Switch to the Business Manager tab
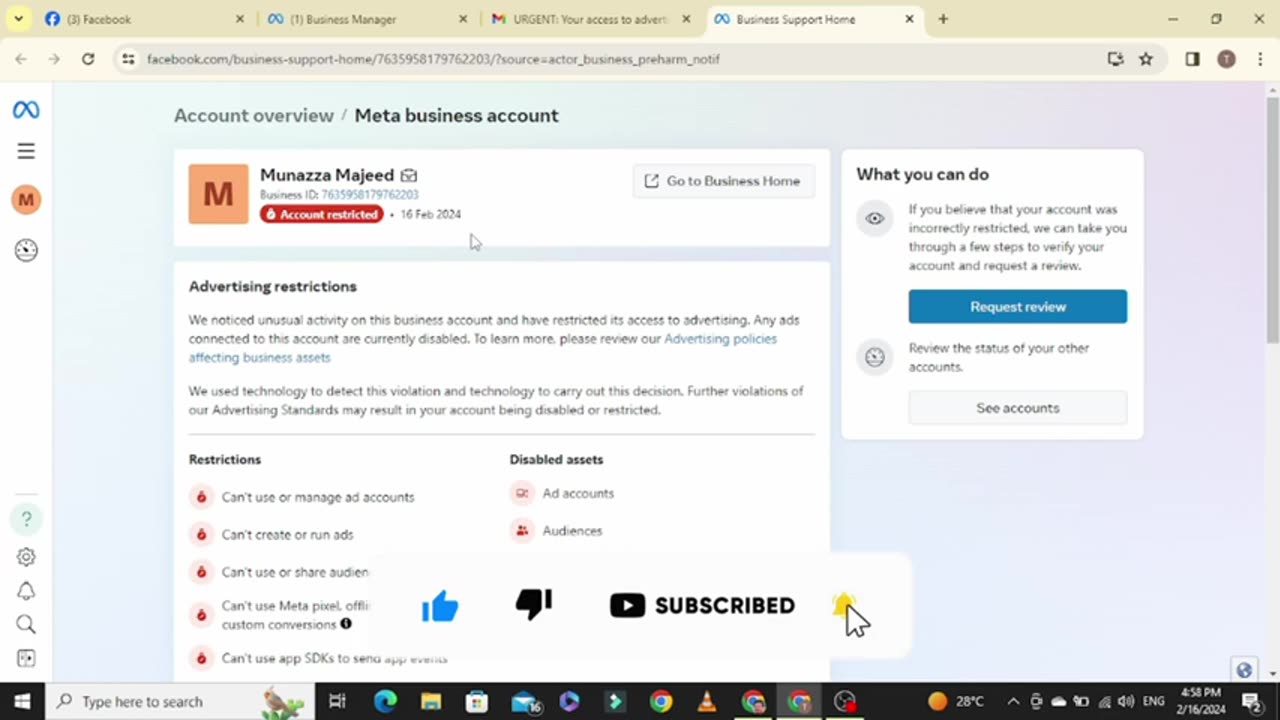The height and width of the screenshot is (720, 1280). 365,19
